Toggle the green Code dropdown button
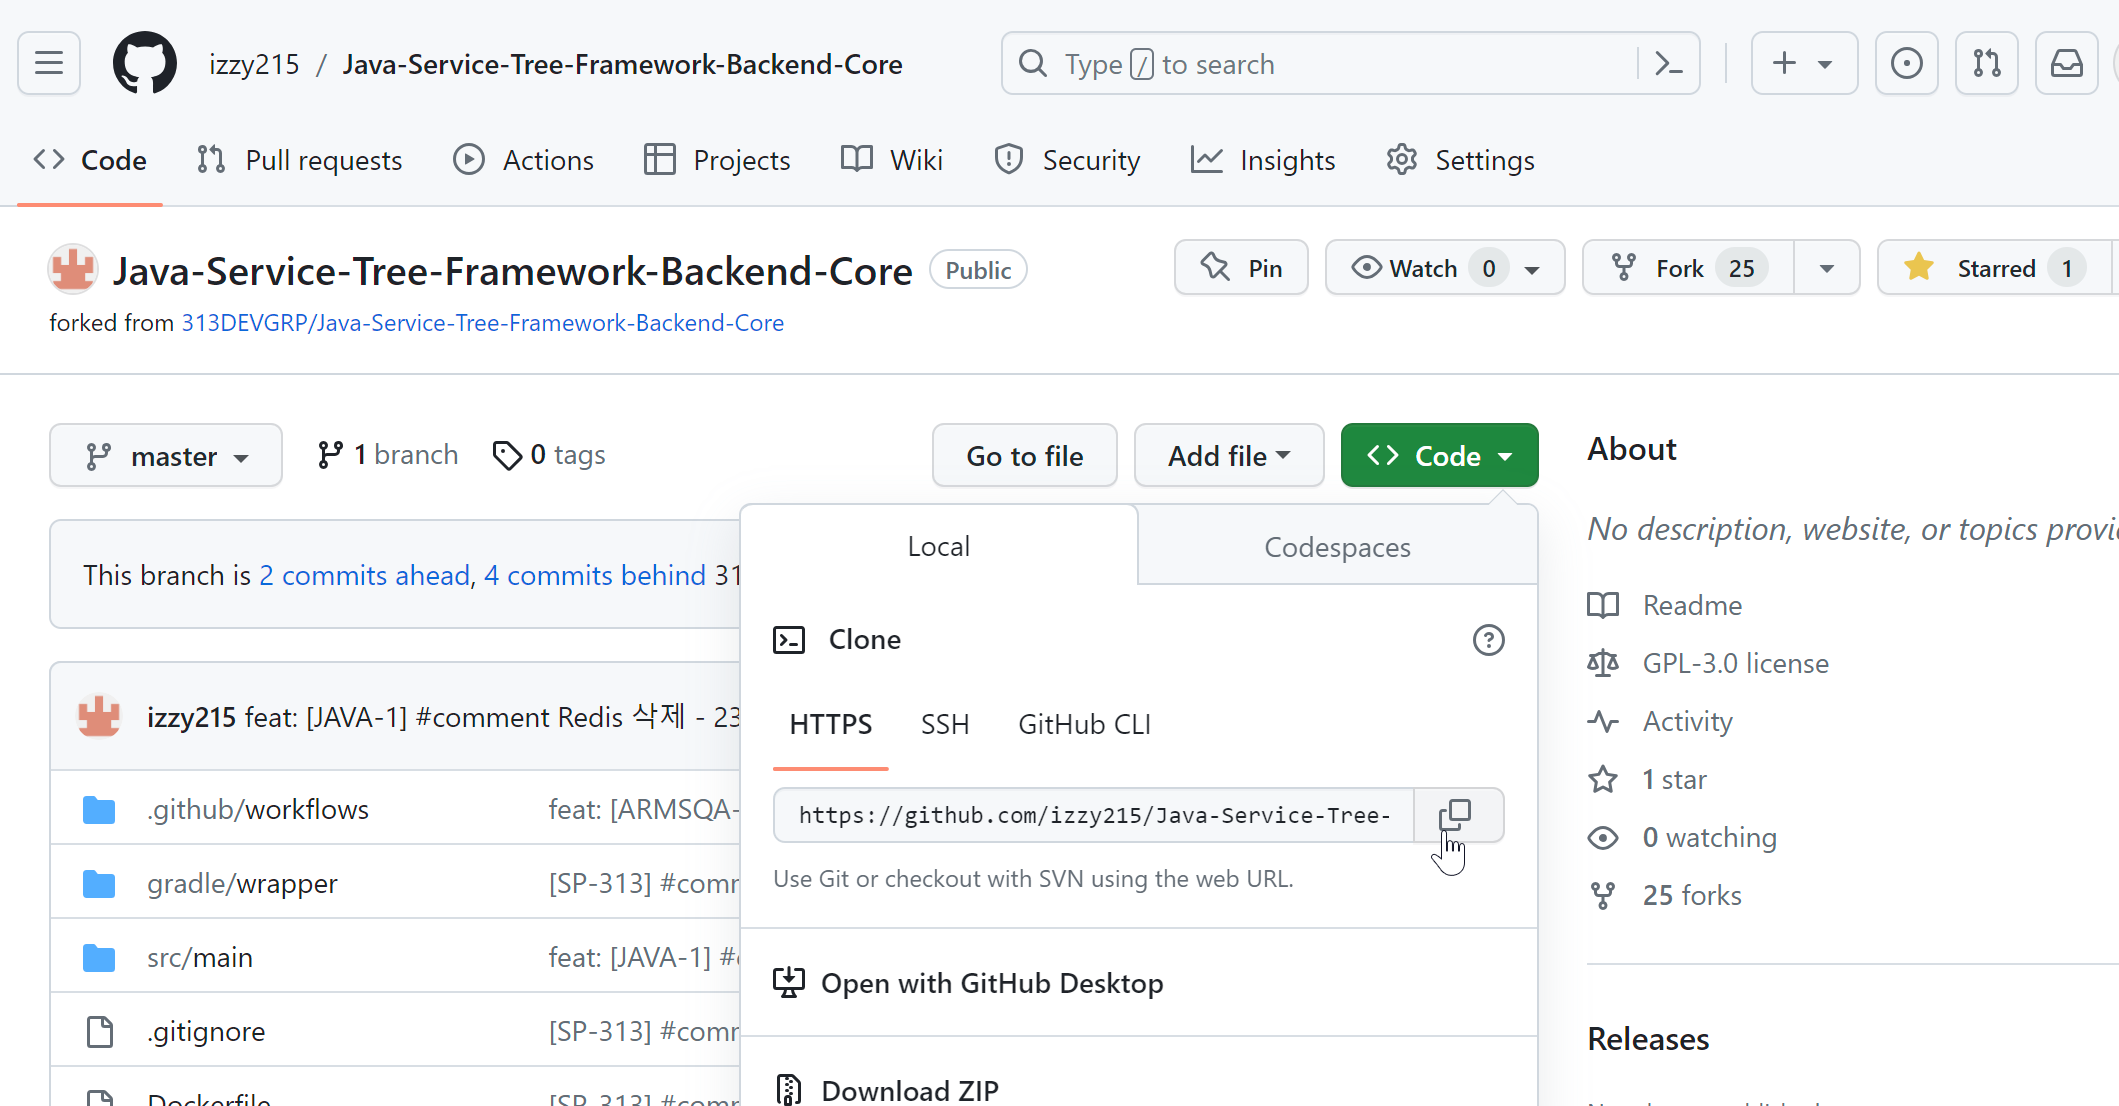This screenshot has height=1106, width=2119. 1439,456
